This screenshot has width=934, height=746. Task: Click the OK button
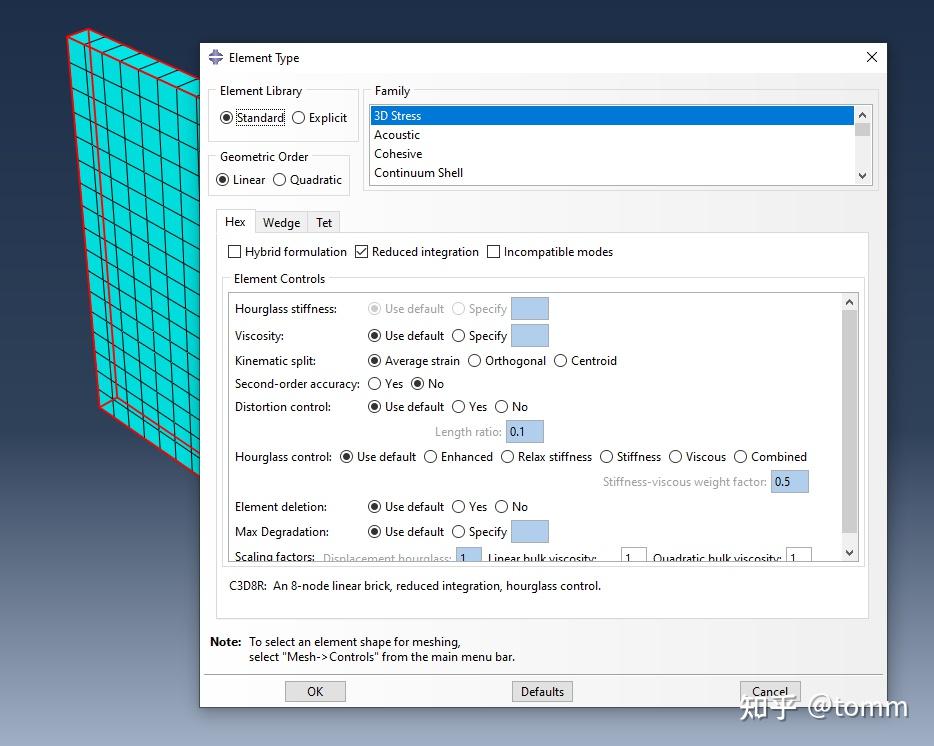pyautogui.click(x=315, y=691)
